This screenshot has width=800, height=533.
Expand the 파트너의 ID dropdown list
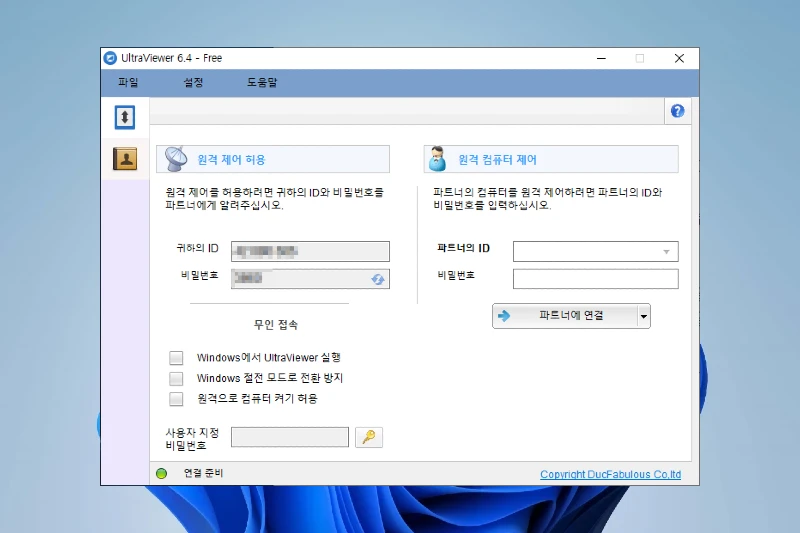(666, 251)
